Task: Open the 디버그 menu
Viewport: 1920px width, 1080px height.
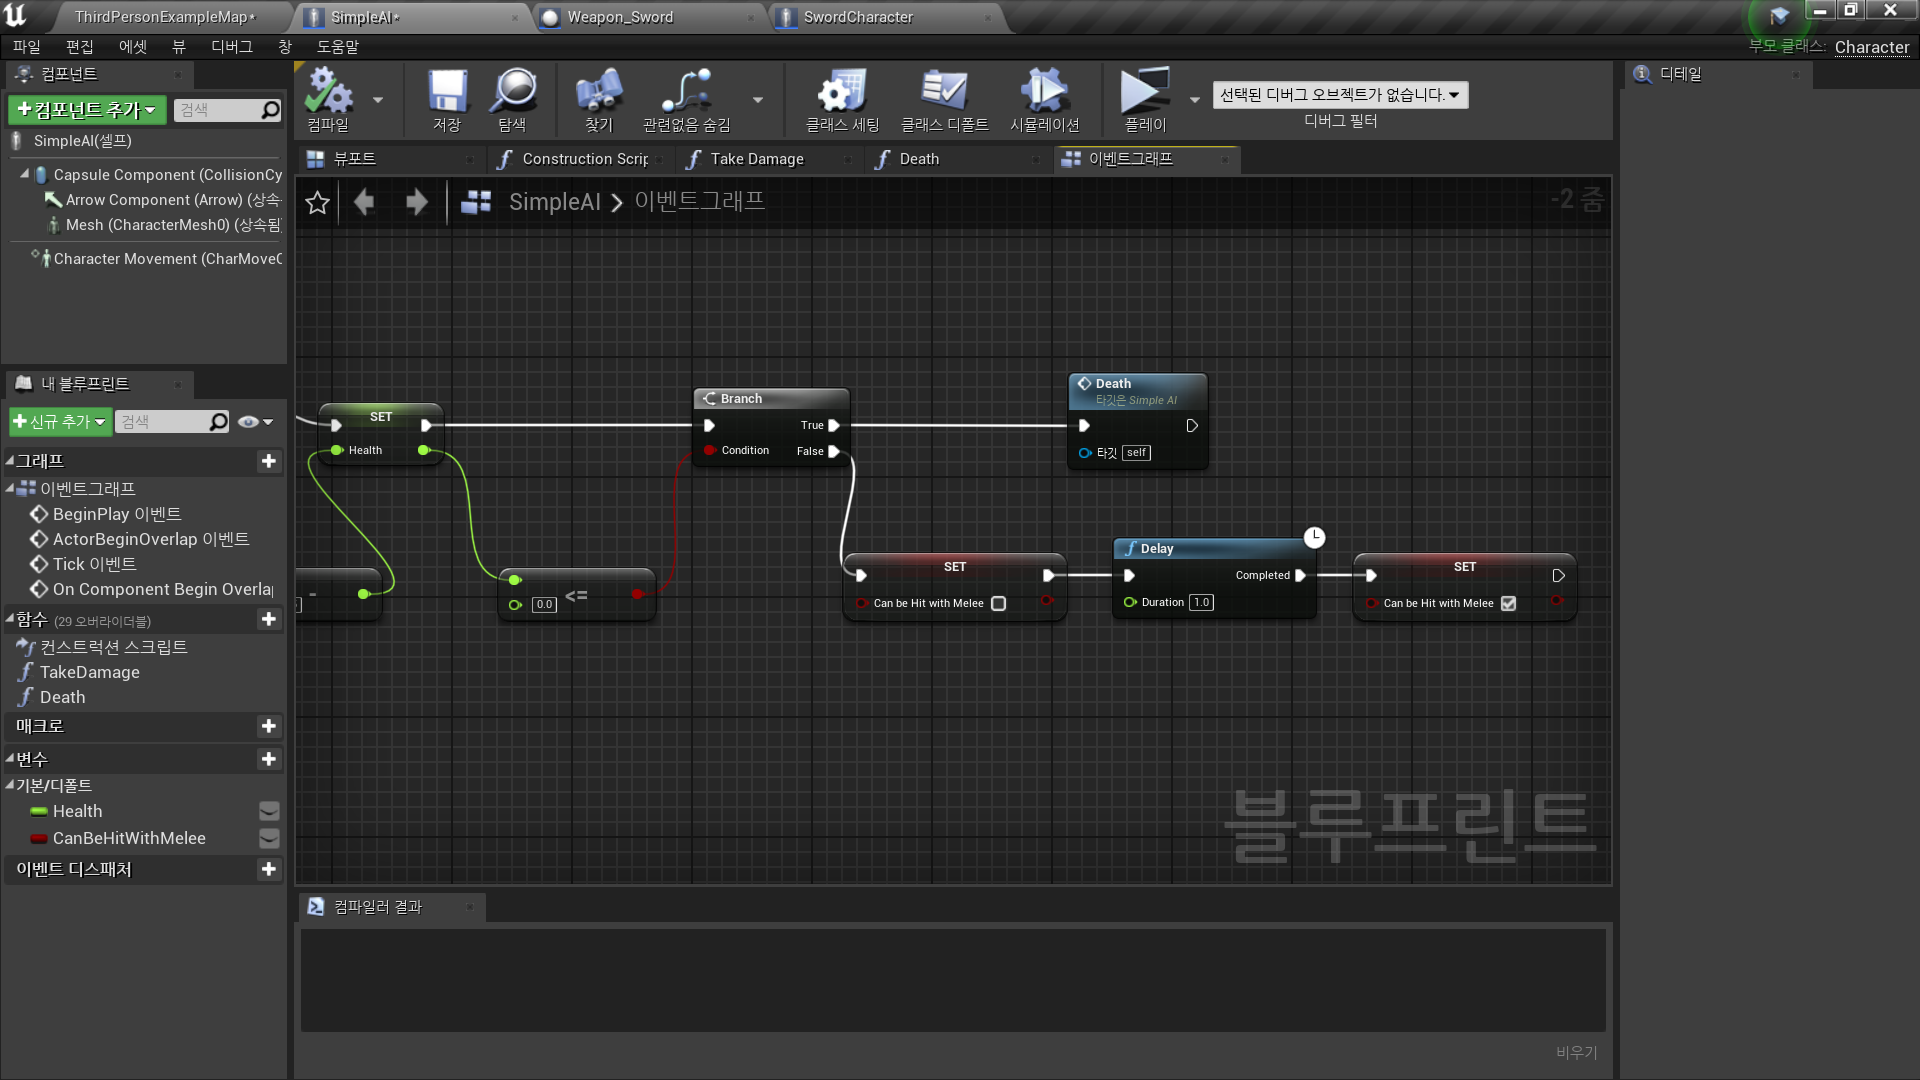Action: pyautogui.click(x=231, y=47)
